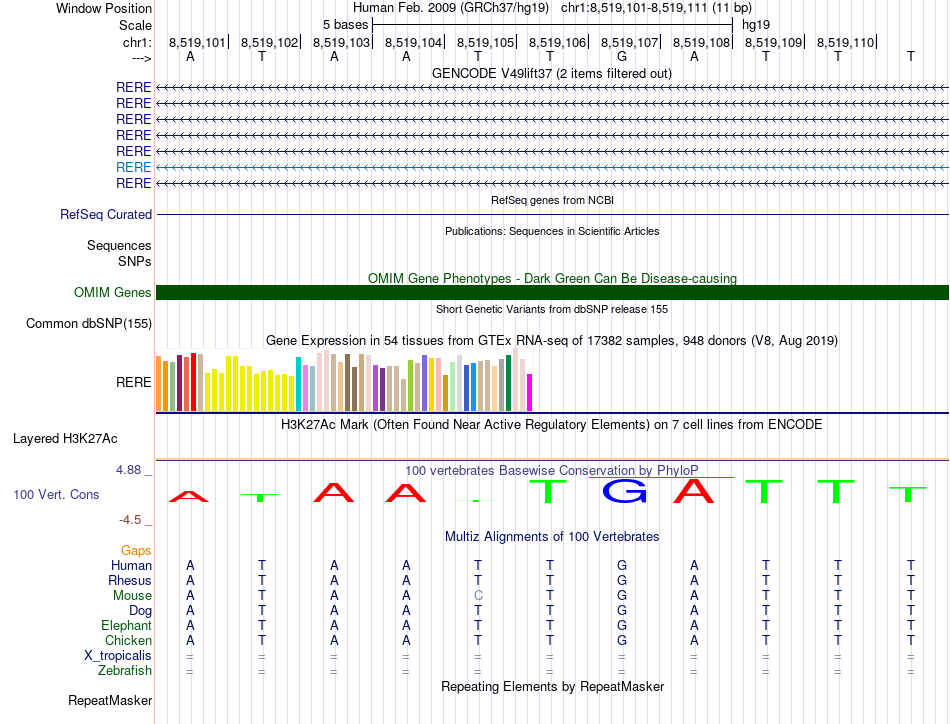Click the Human alignment row label
The height and width of the screenshot is (724, 950).
click(131, 565)
